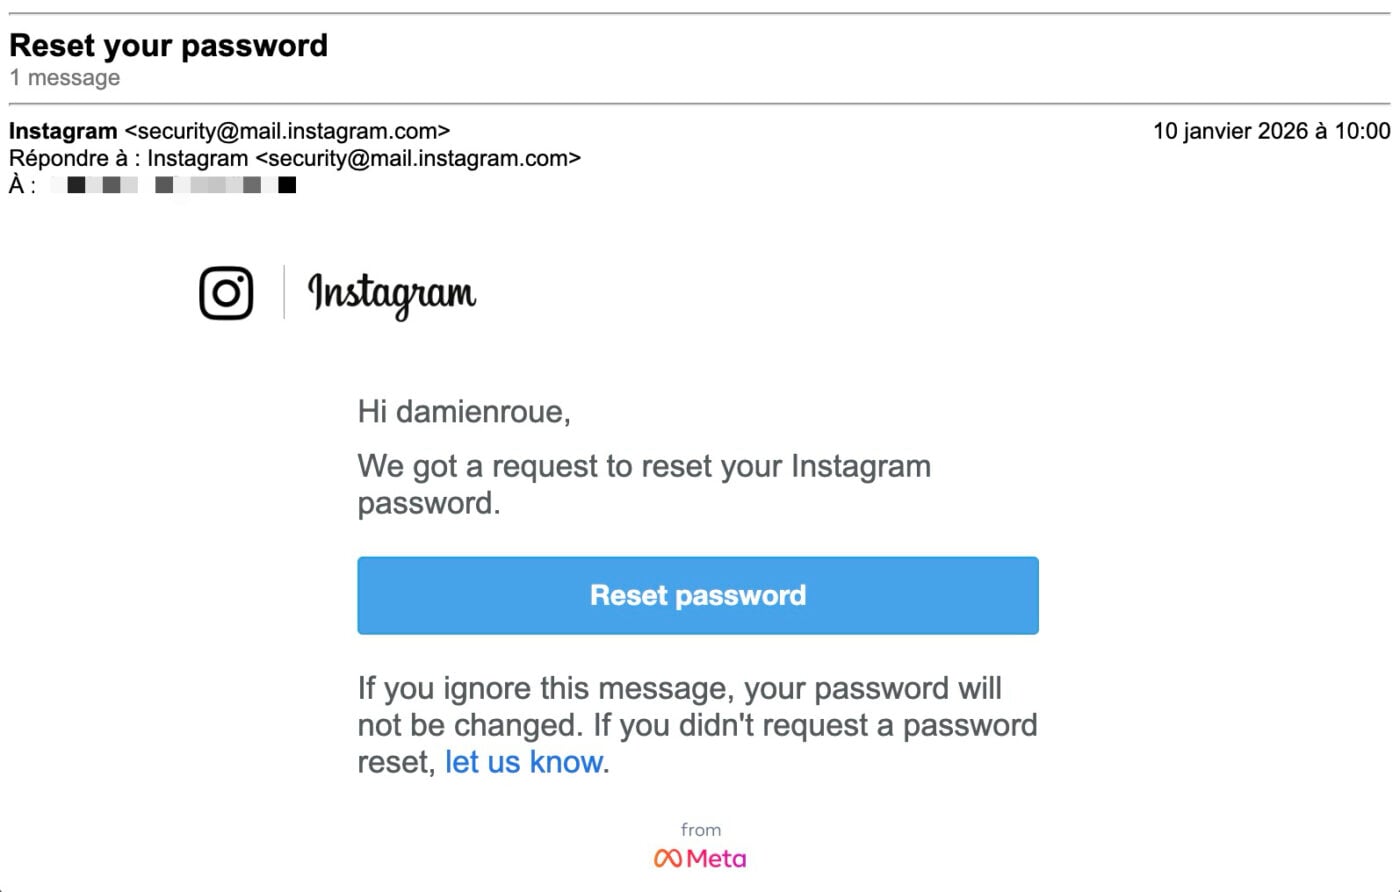The image size is (1400, 892).
Task: Click the "1 message" count label
Action: tap(65, 78)
